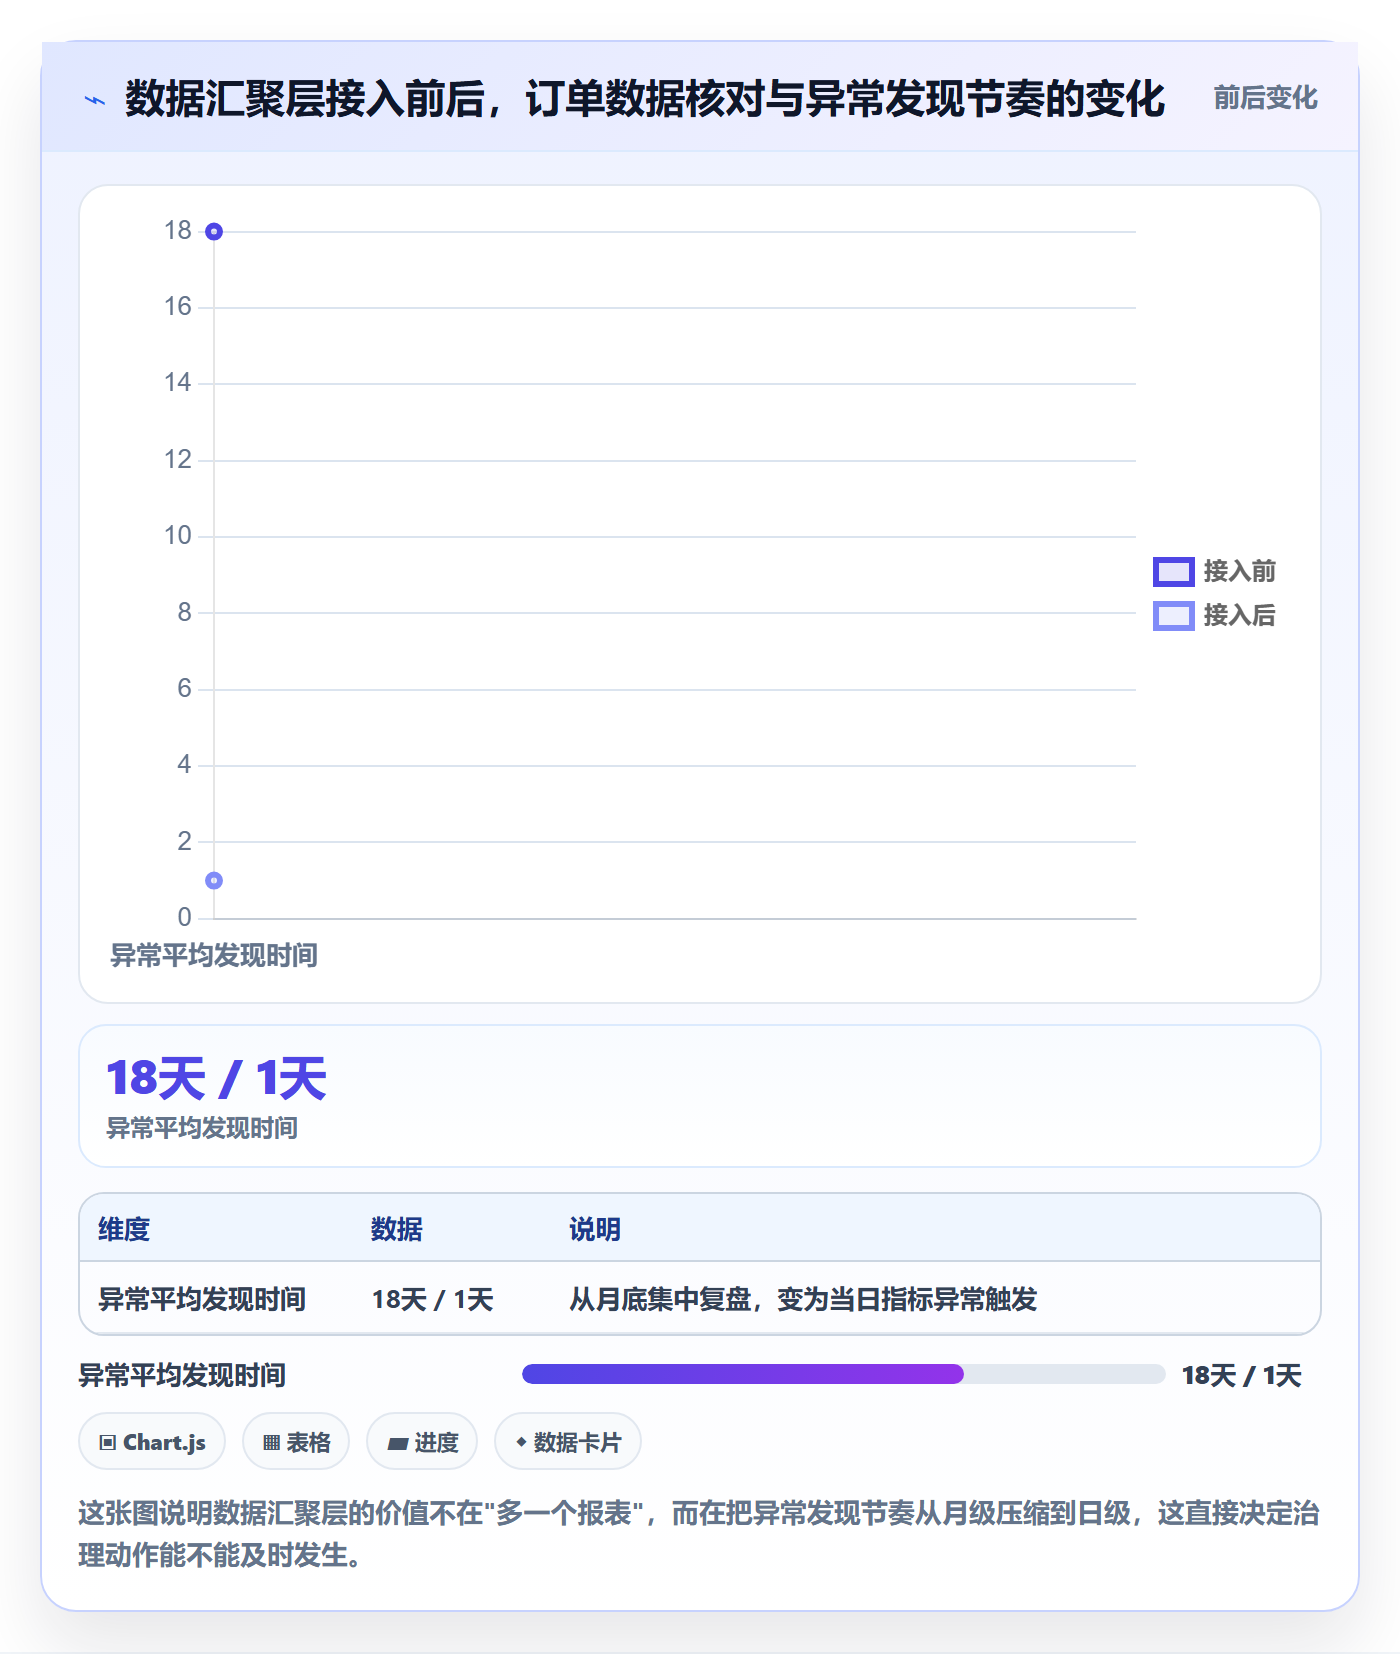Click the Chart.js tag chip

click(x=152, y=1442)
